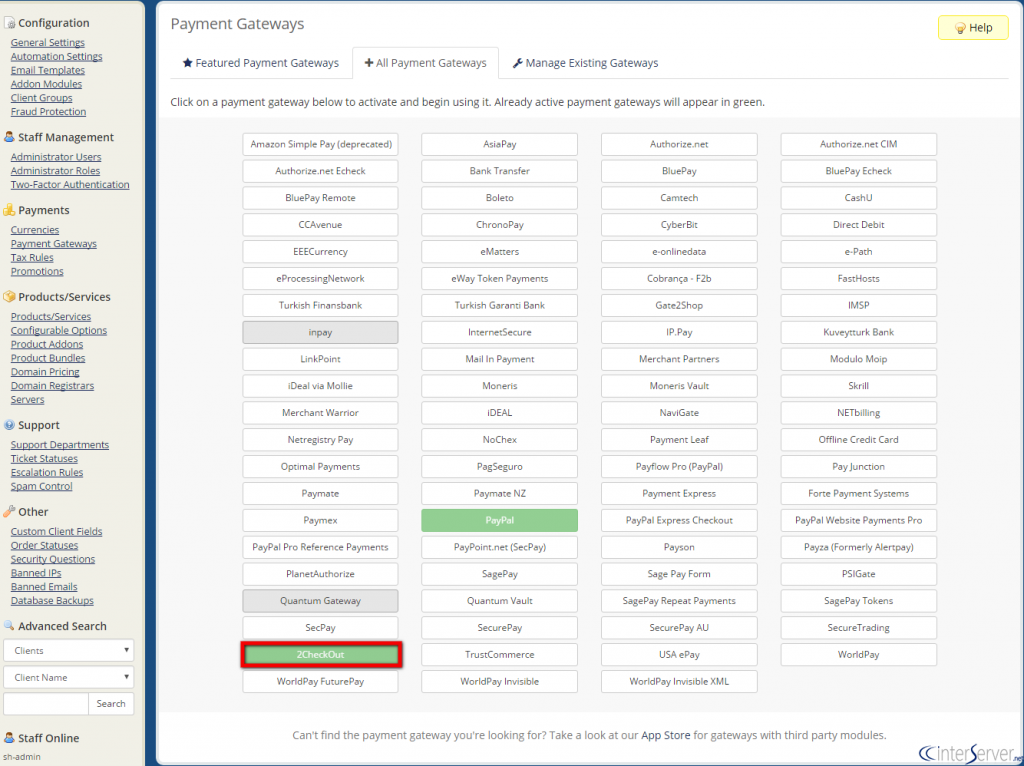1024x766 pixels.
Task: Activate USA ePay gateway
Action: [679, 654]
